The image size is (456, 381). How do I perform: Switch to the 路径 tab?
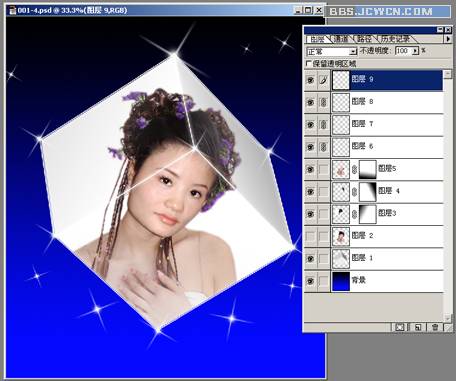(364, 39)
